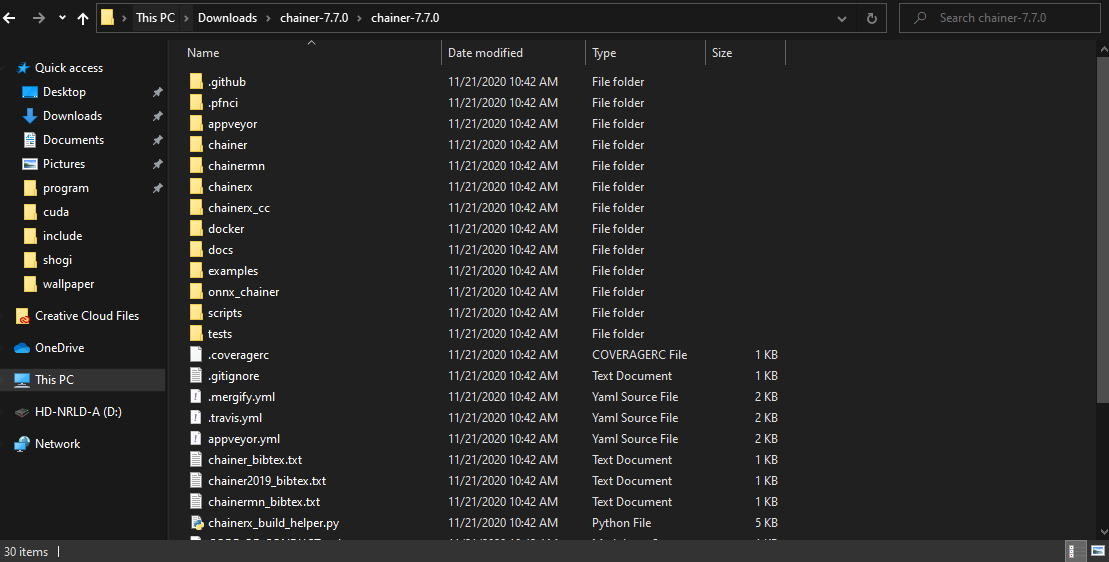Select the tests folder icon
The image size is (1109, 562).
[196, 334]
